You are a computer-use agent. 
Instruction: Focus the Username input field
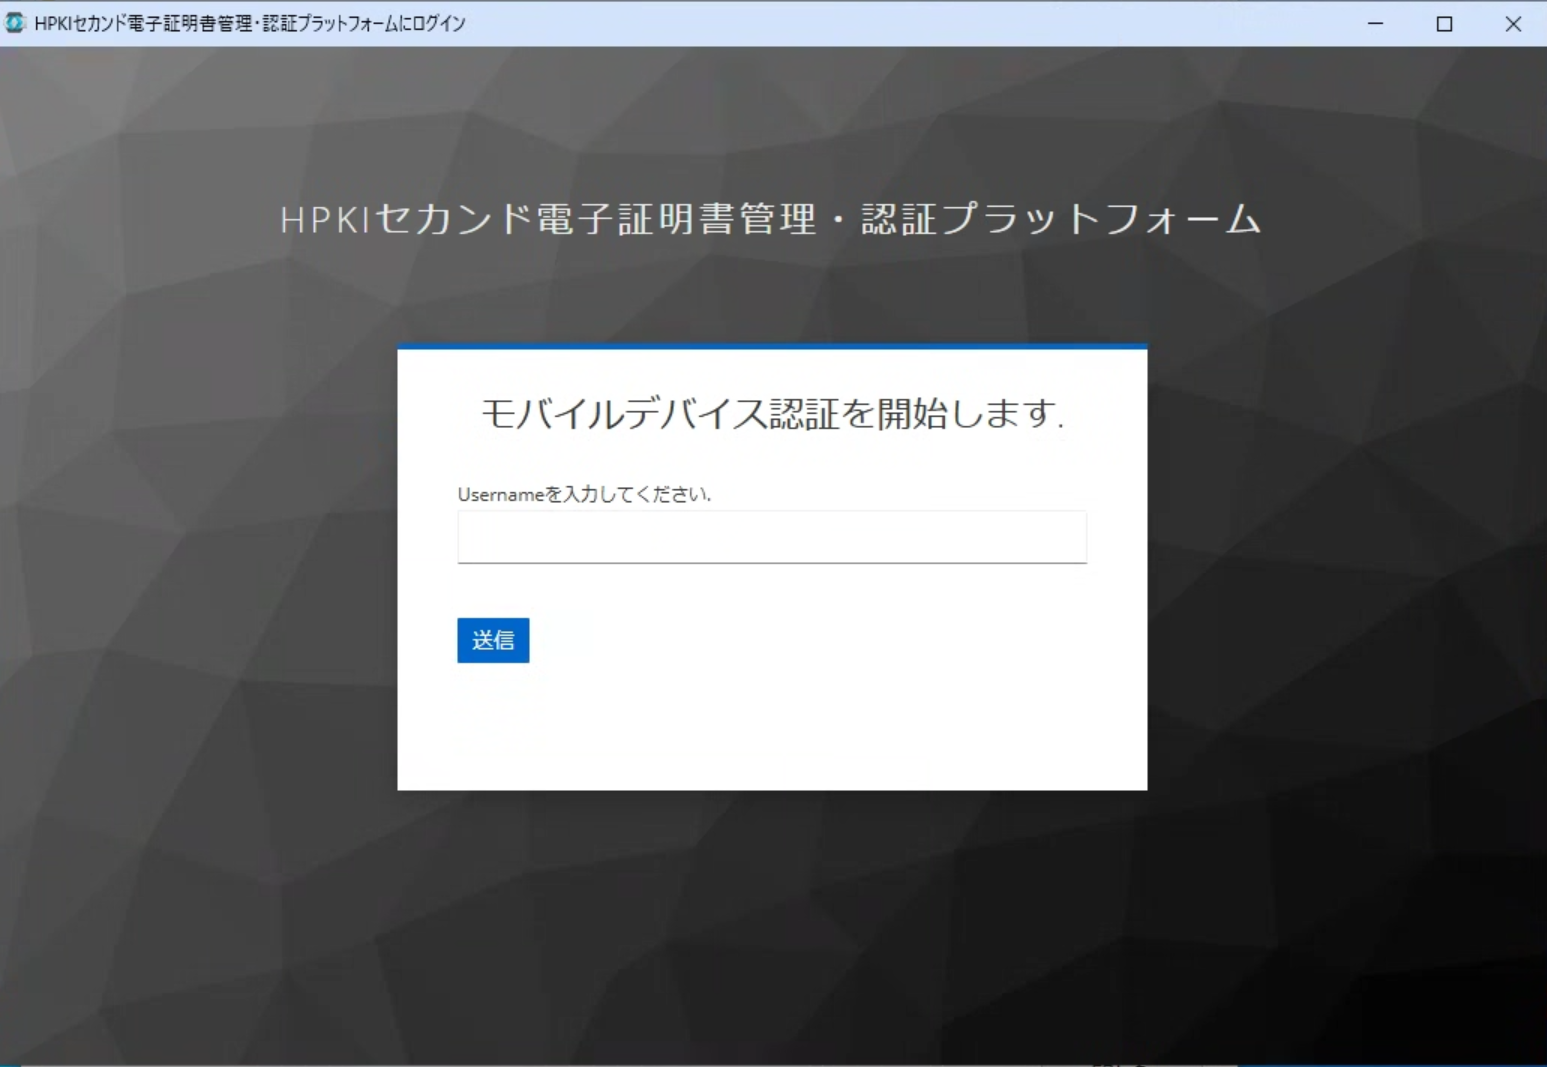771,537
